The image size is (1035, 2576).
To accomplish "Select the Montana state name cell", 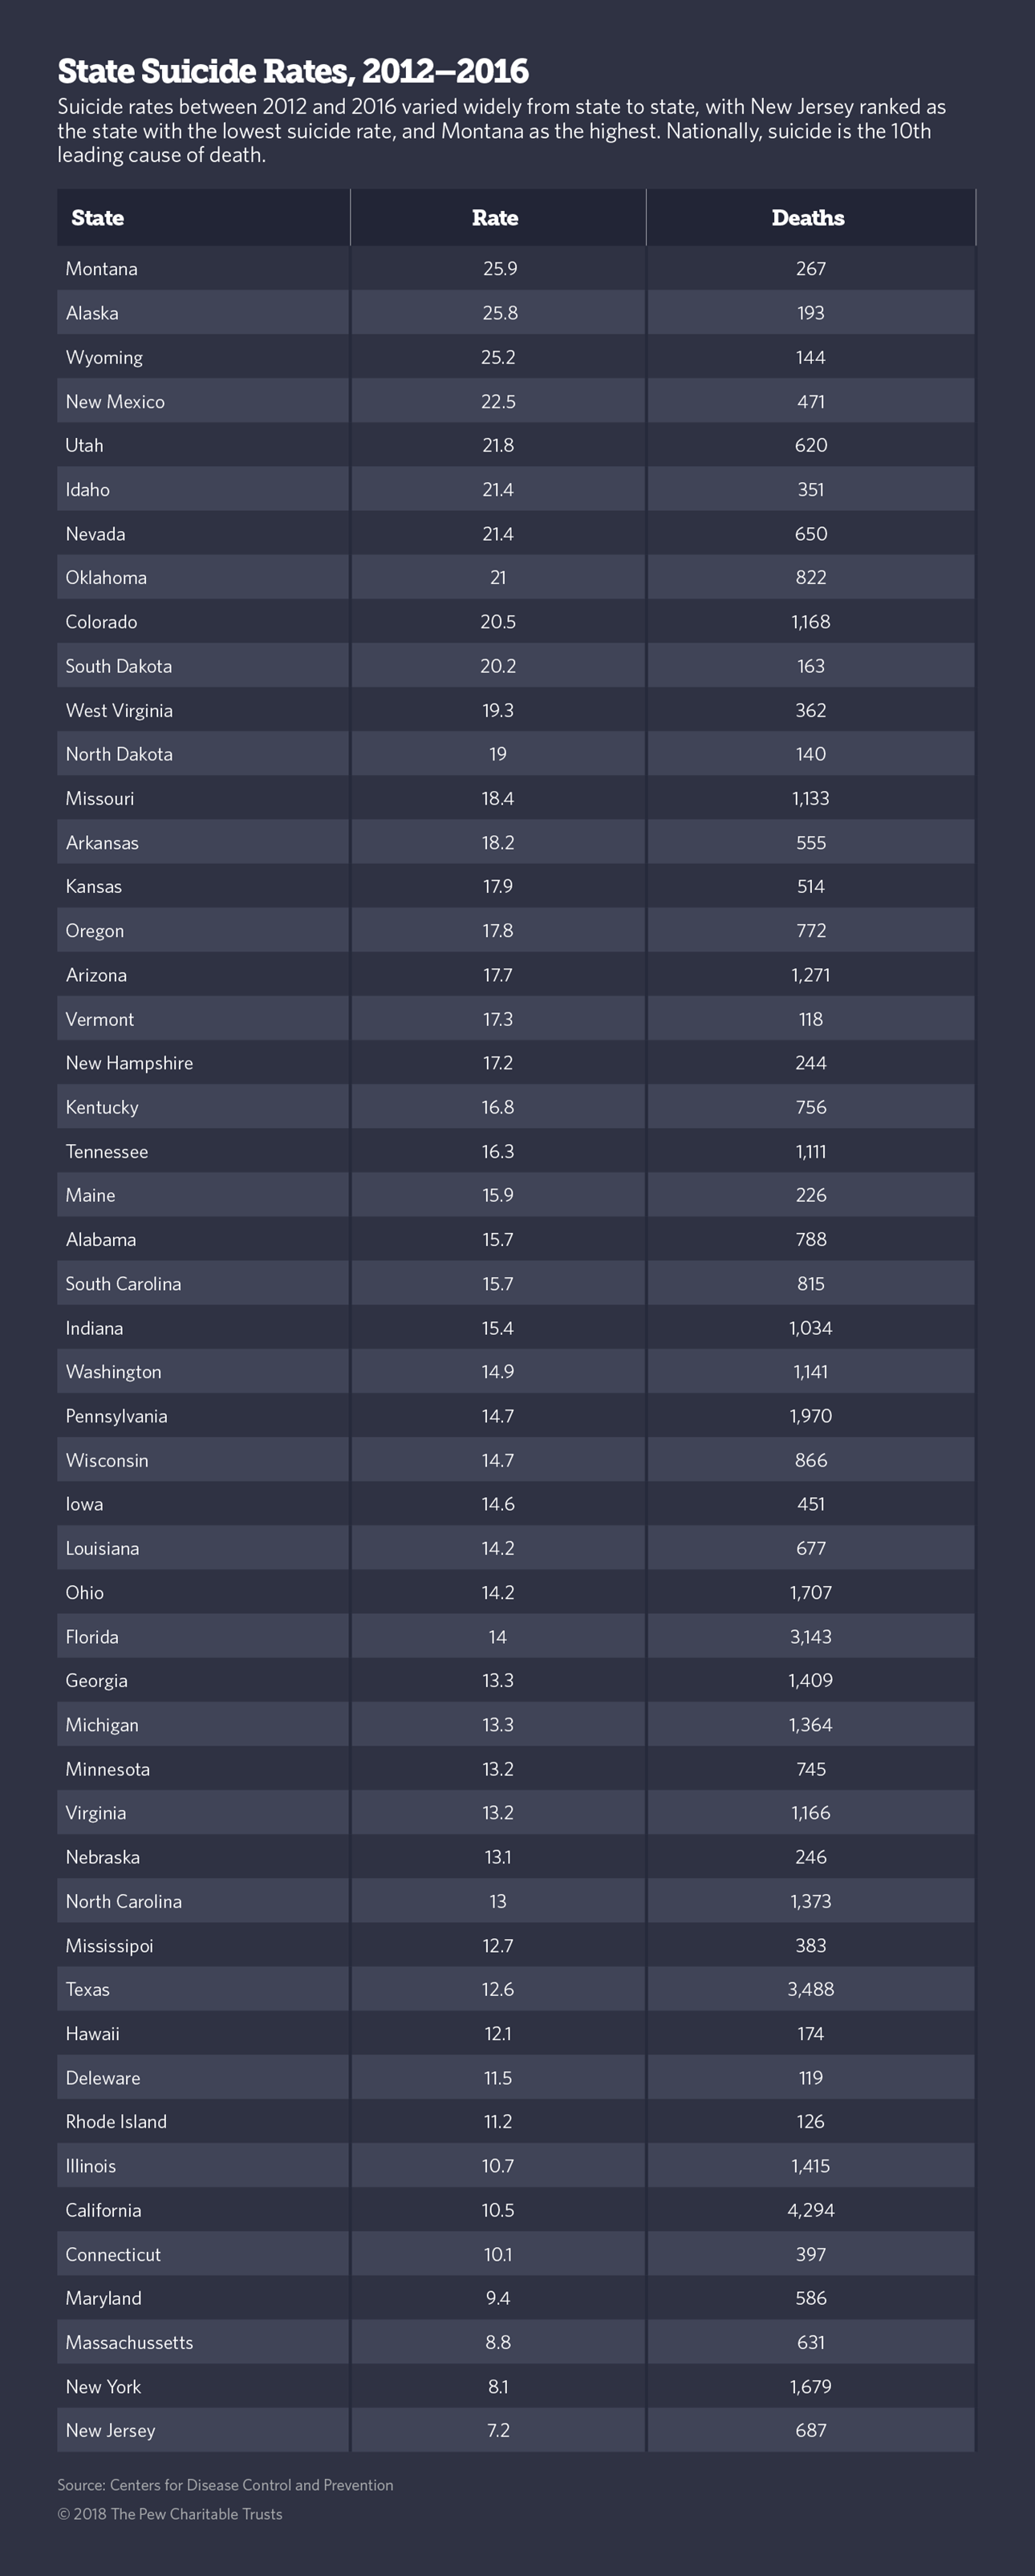I will (102, 269).
